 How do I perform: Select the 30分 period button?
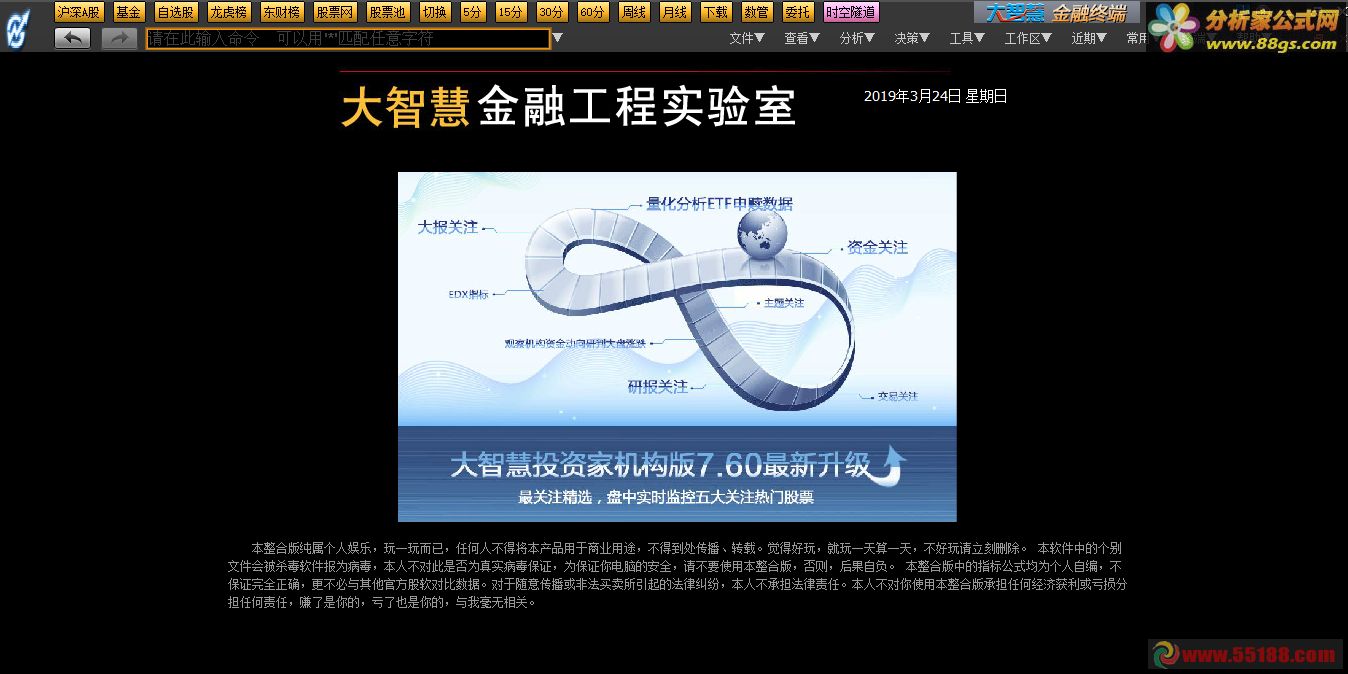(551, 12)
